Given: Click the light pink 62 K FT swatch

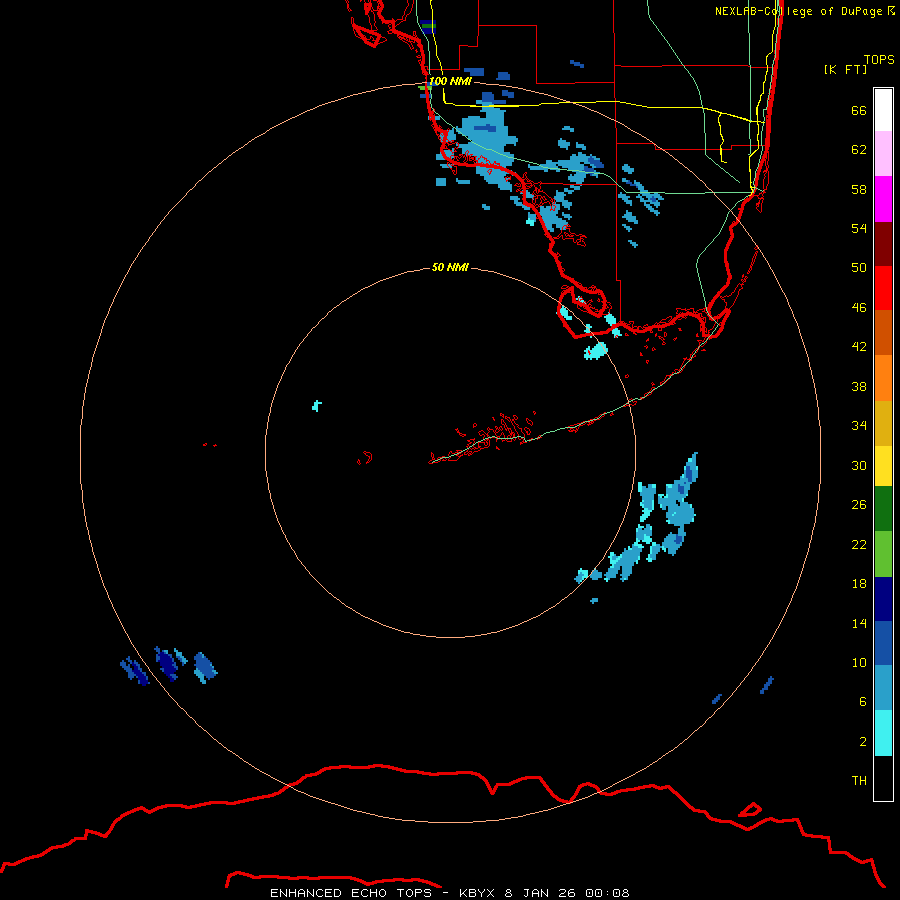Looking at the screenshot, I should pos(883,154).
